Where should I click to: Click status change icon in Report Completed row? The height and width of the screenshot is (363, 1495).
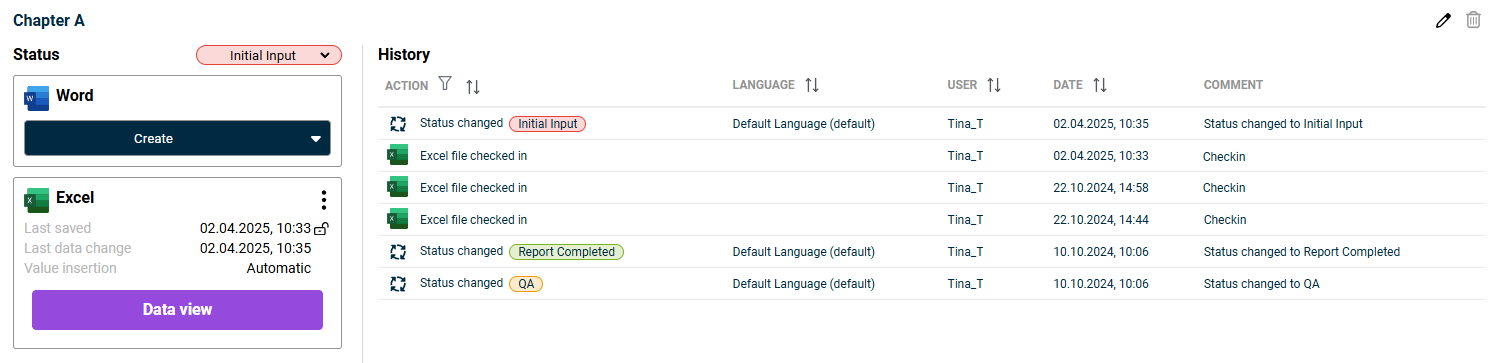click(x=398, y=252)
